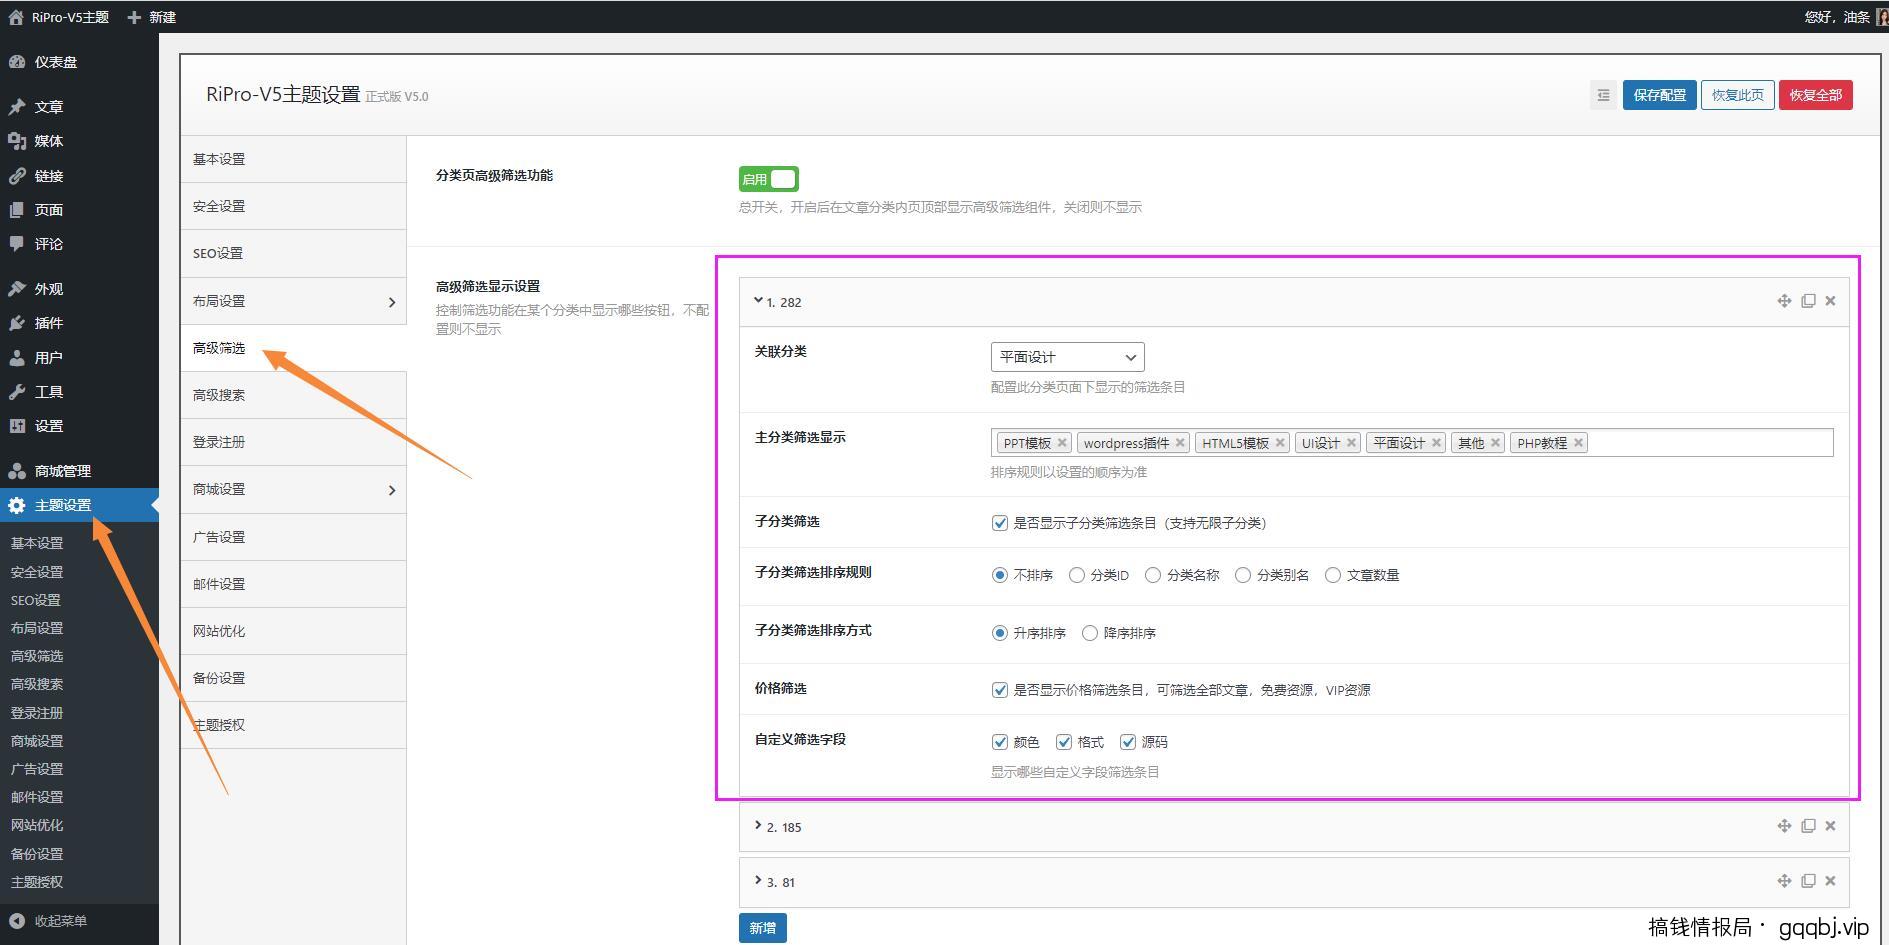Switch to the 高级搜索 settings tab
Viewport: 1889px width, 945px height.
217,394
